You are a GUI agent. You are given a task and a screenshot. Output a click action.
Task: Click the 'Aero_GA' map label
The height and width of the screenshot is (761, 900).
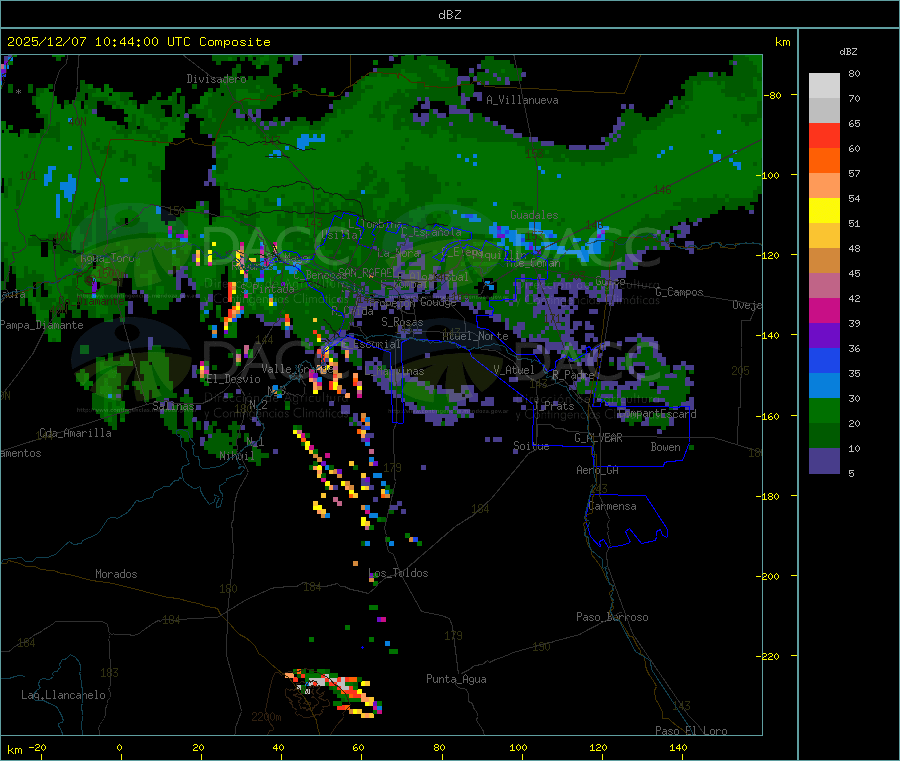[598, 470]
